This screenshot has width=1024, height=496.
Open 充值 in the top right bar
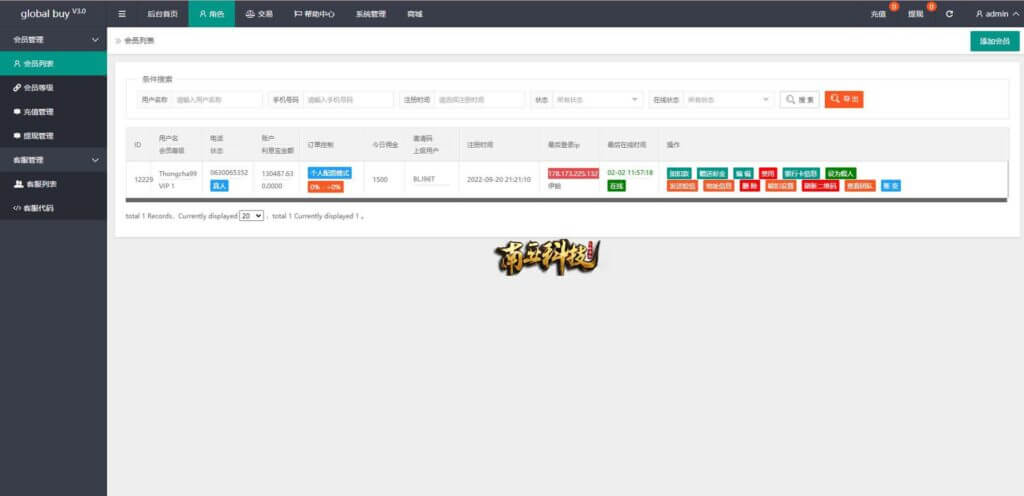878,14
